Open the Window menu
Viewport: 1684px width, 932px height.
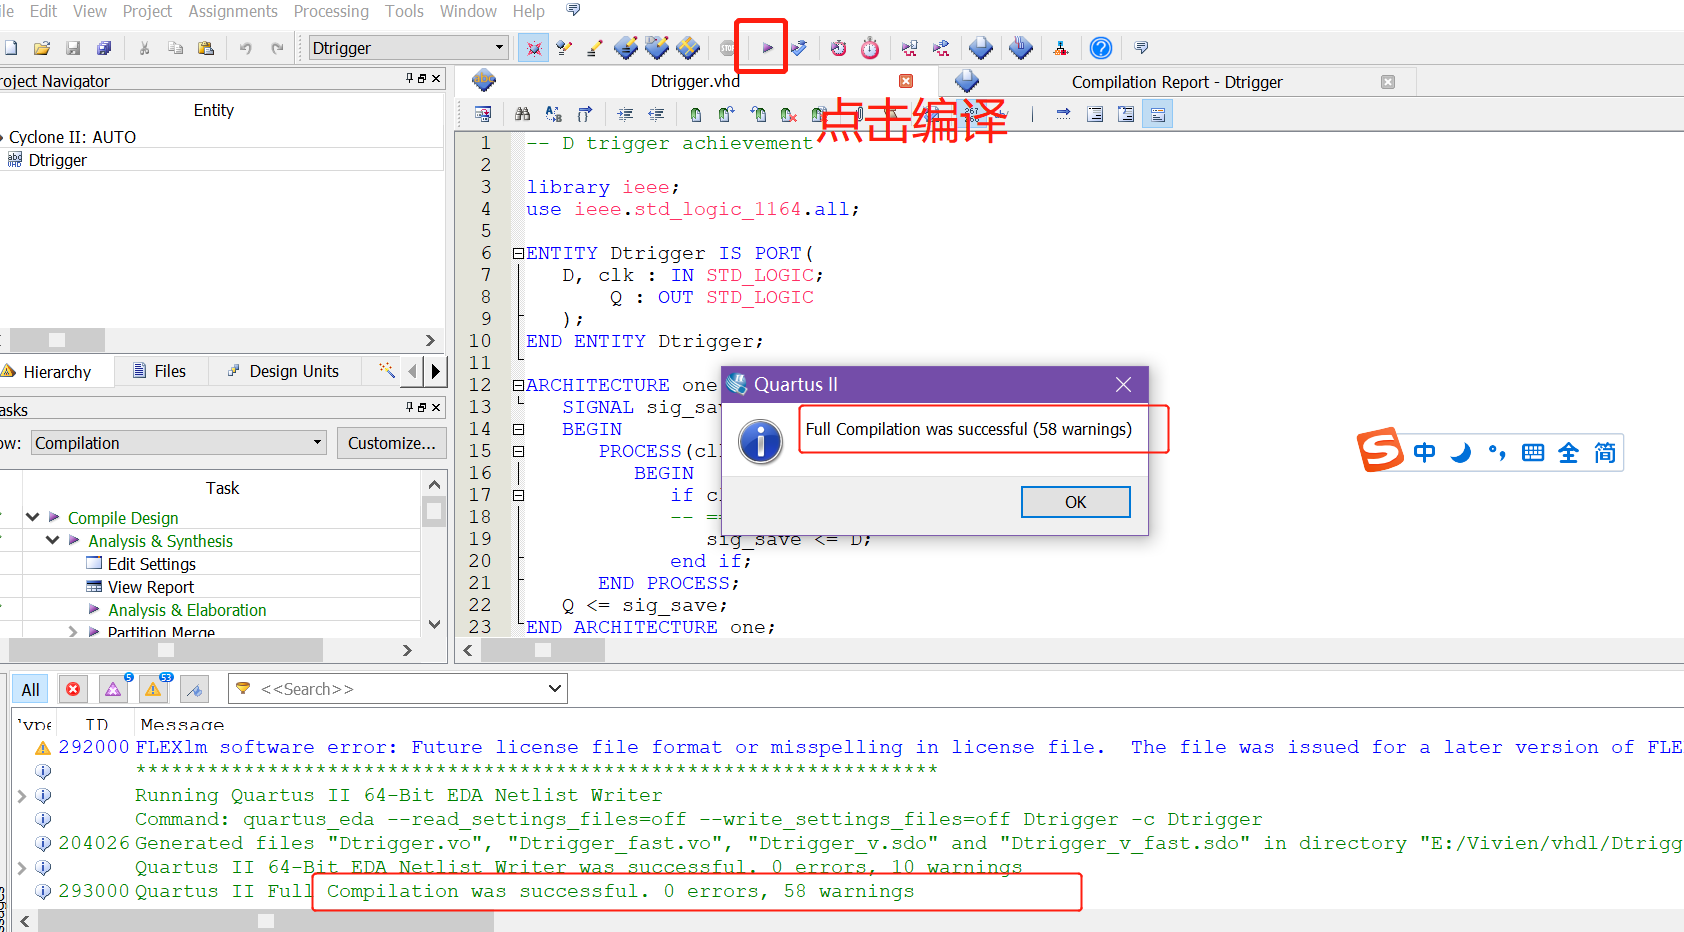coord(468,11)
